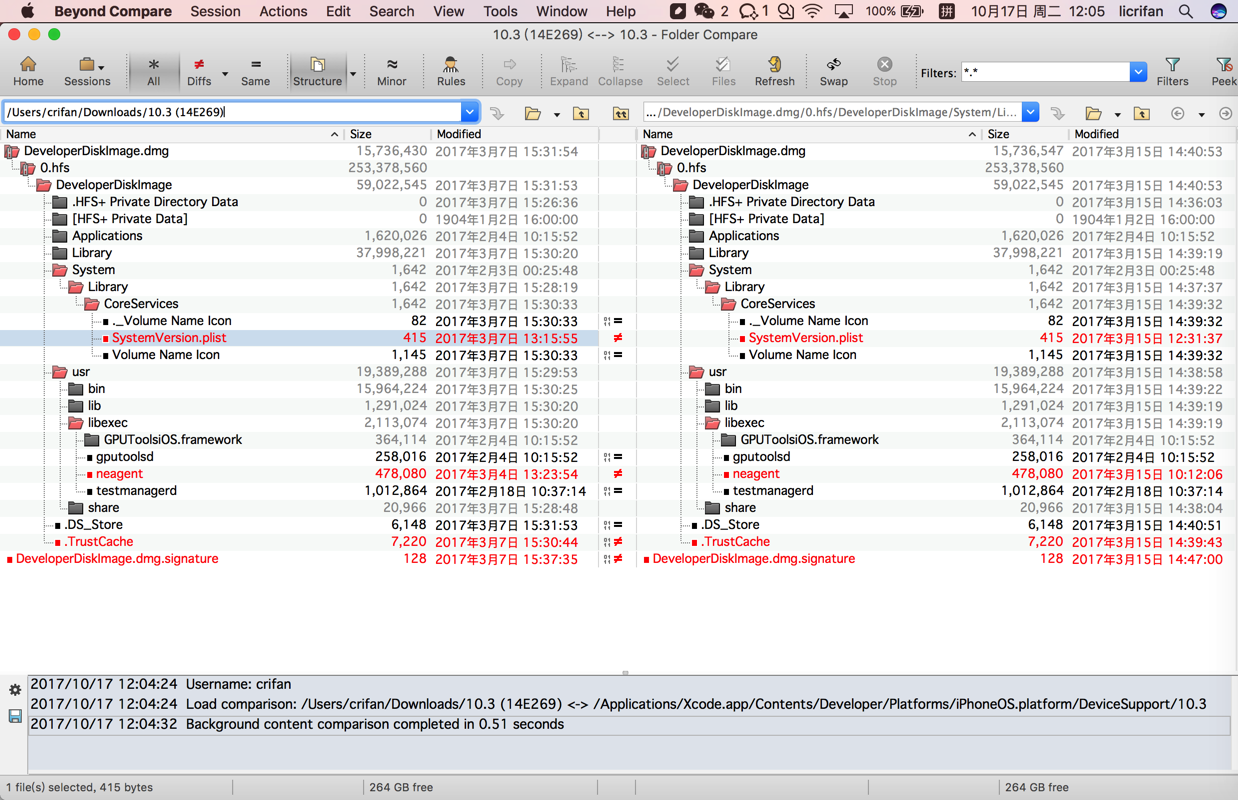Image resolution: width=1238 pixels, height=800 pixels.
Task: Click the set both sides up-level icon
Action: (x=620, y=113)
